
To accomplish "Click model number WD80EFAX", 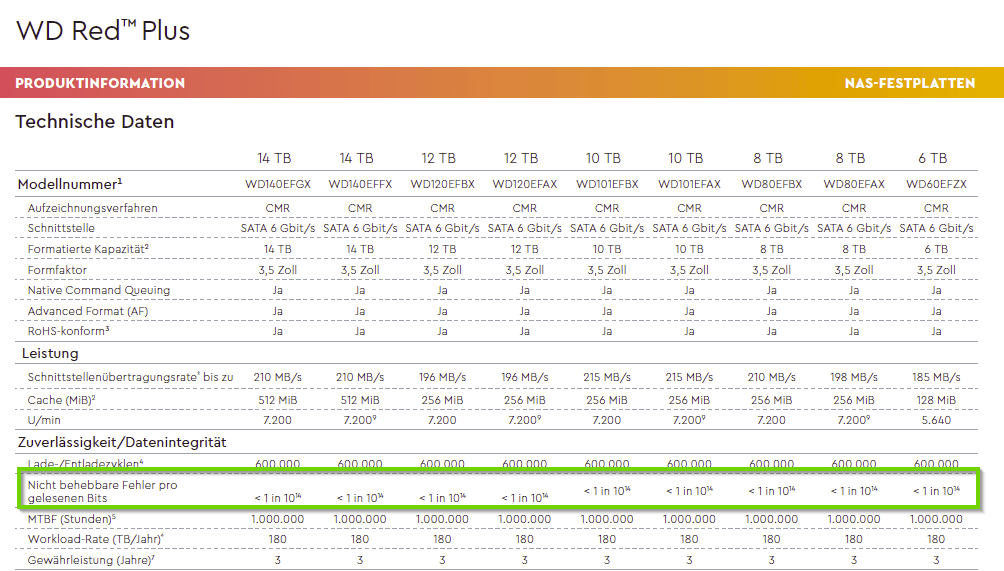I will [x=854, y=184].
